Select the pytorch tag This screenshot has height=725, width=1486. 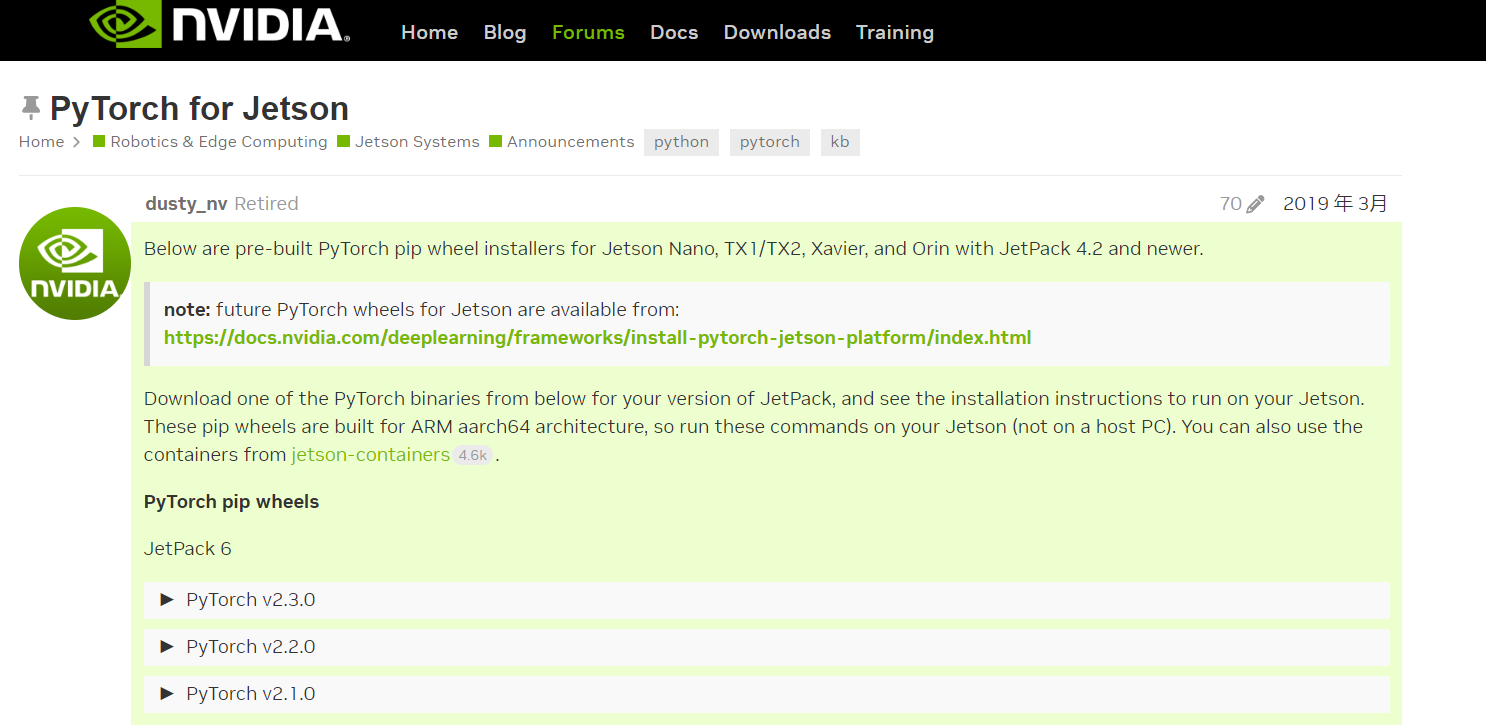(x=770, y=142)
